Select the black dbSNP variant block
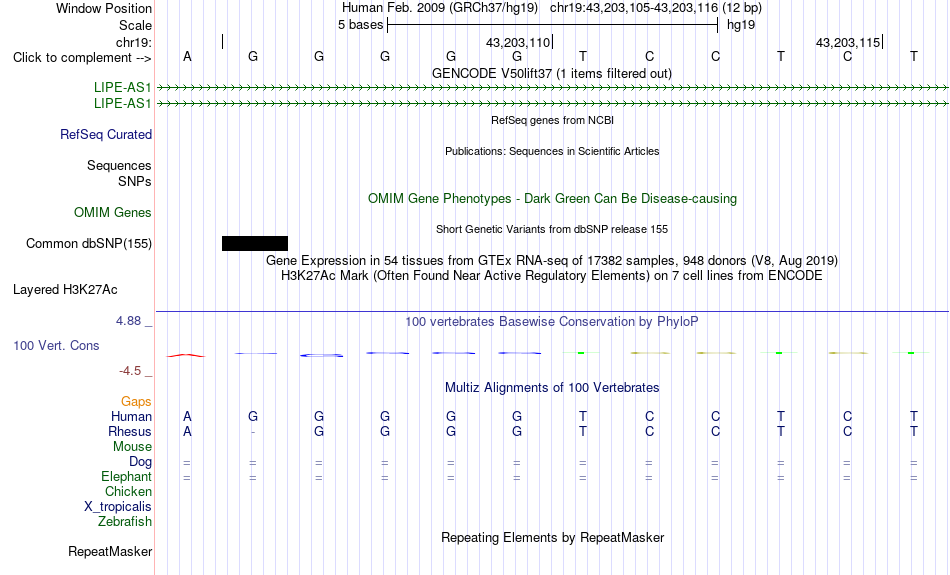 255,244
